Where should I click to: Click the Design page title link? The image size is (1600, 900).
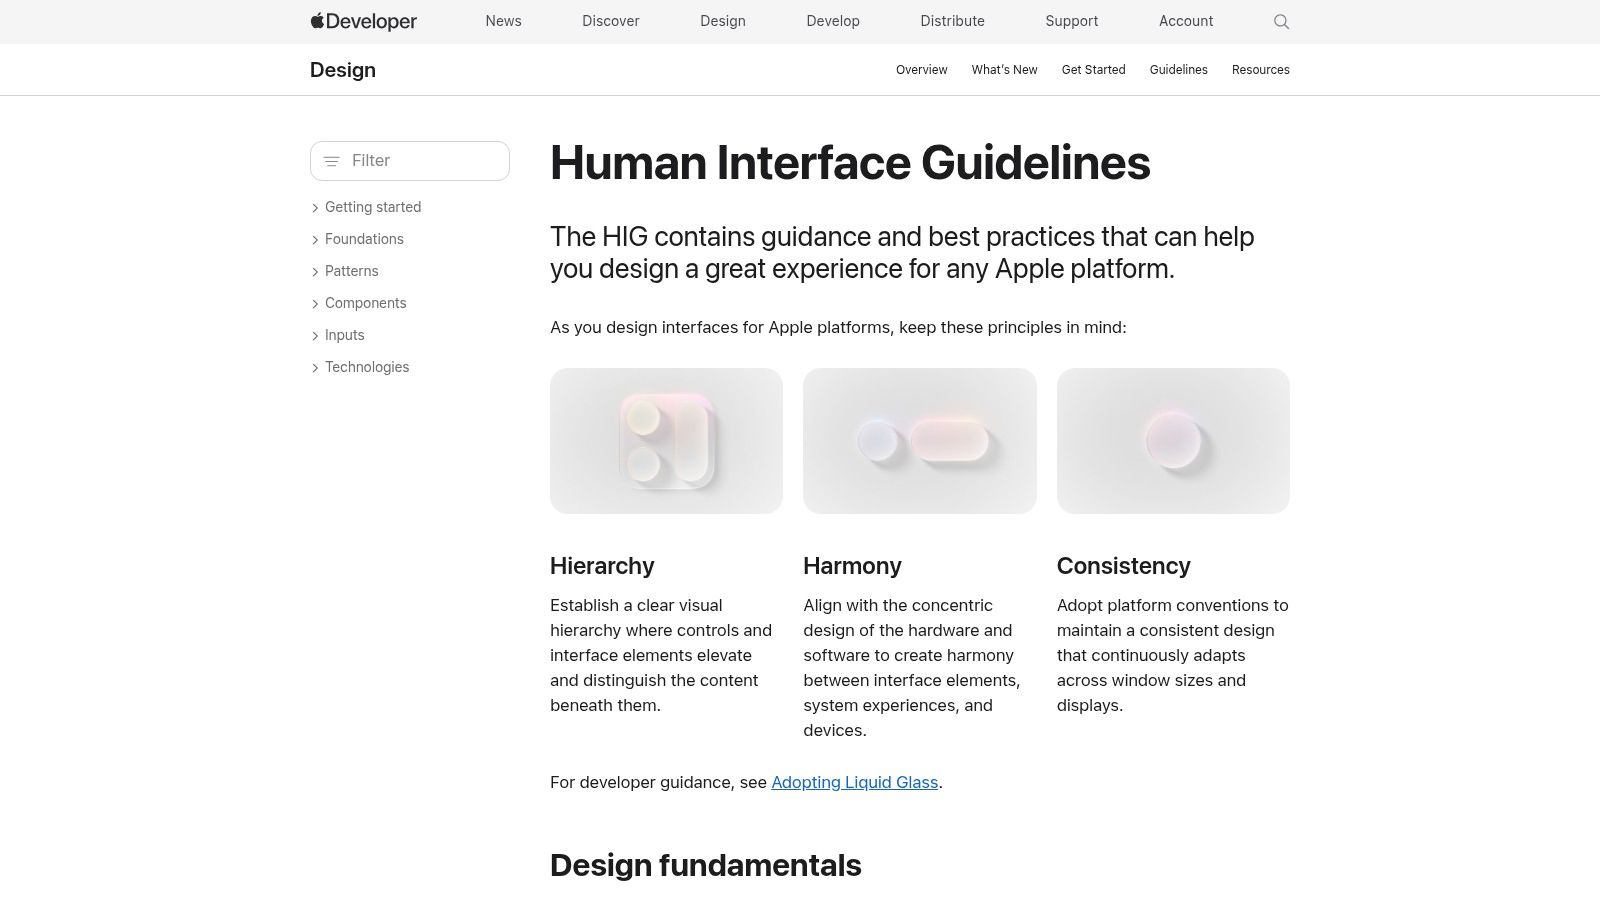(342, 69)
